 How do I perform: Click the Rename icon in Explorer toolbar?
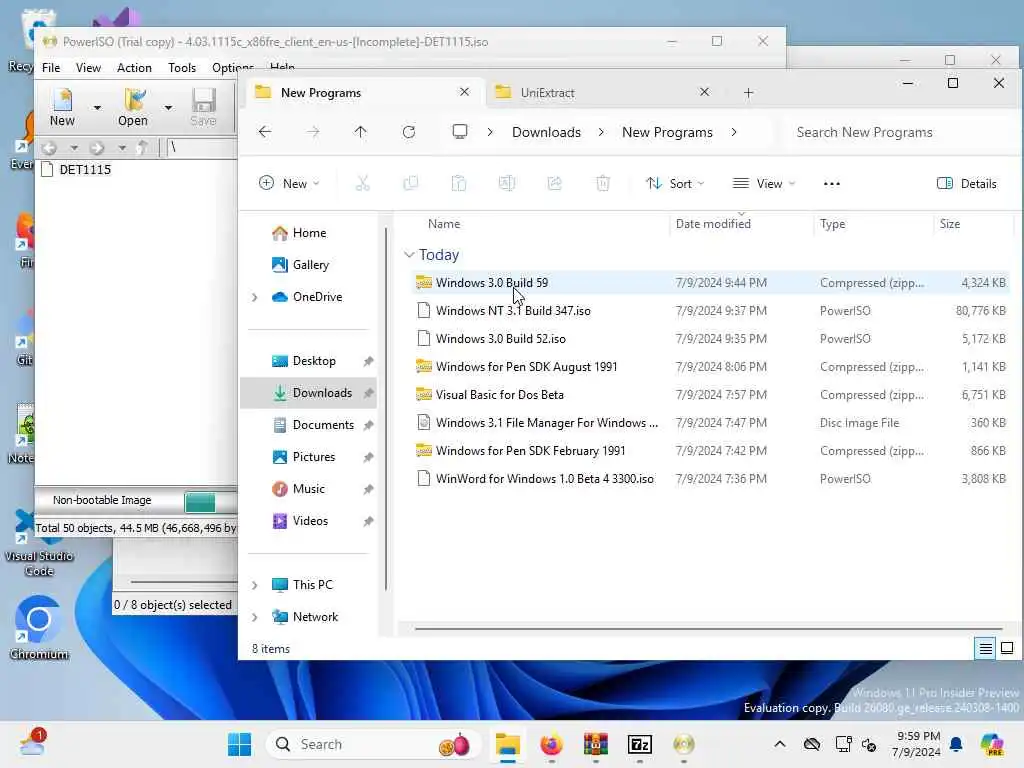point(507,184)
